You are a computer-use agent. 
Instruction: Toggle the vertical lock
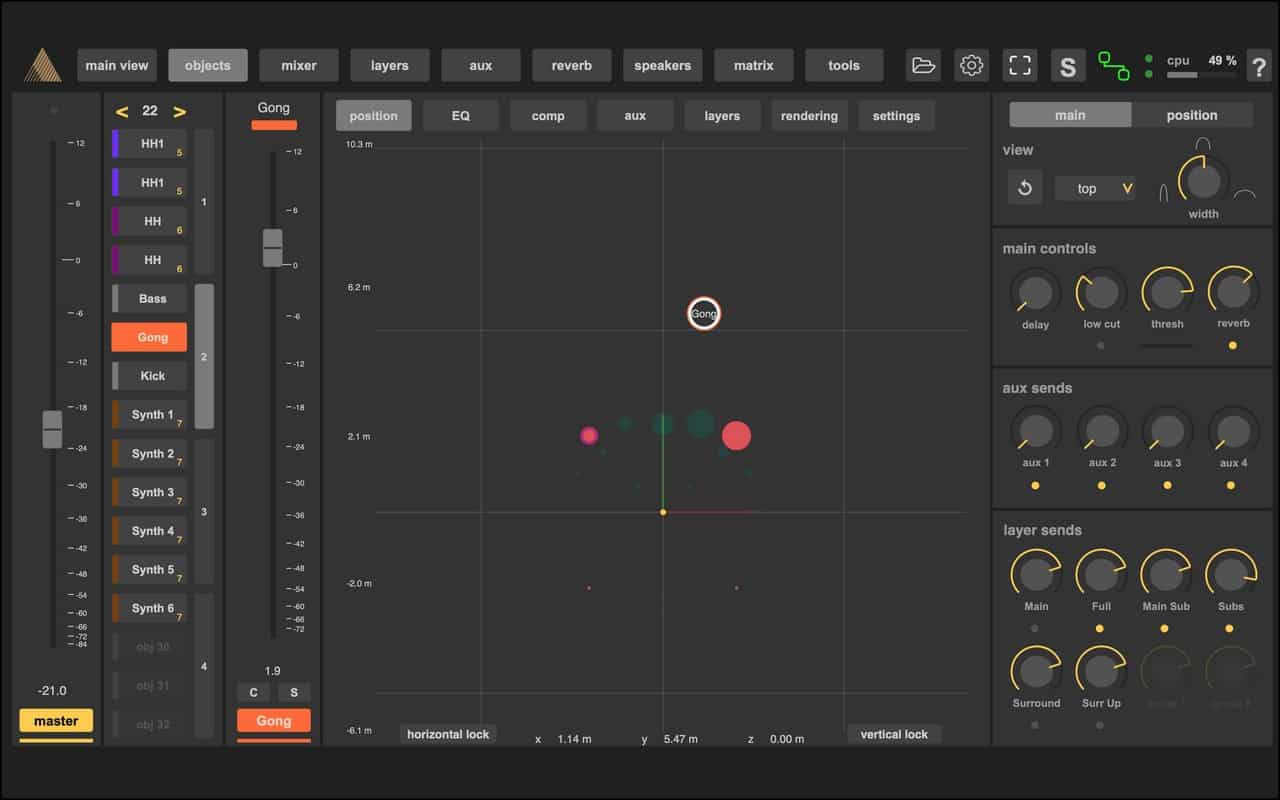(894, 734)
